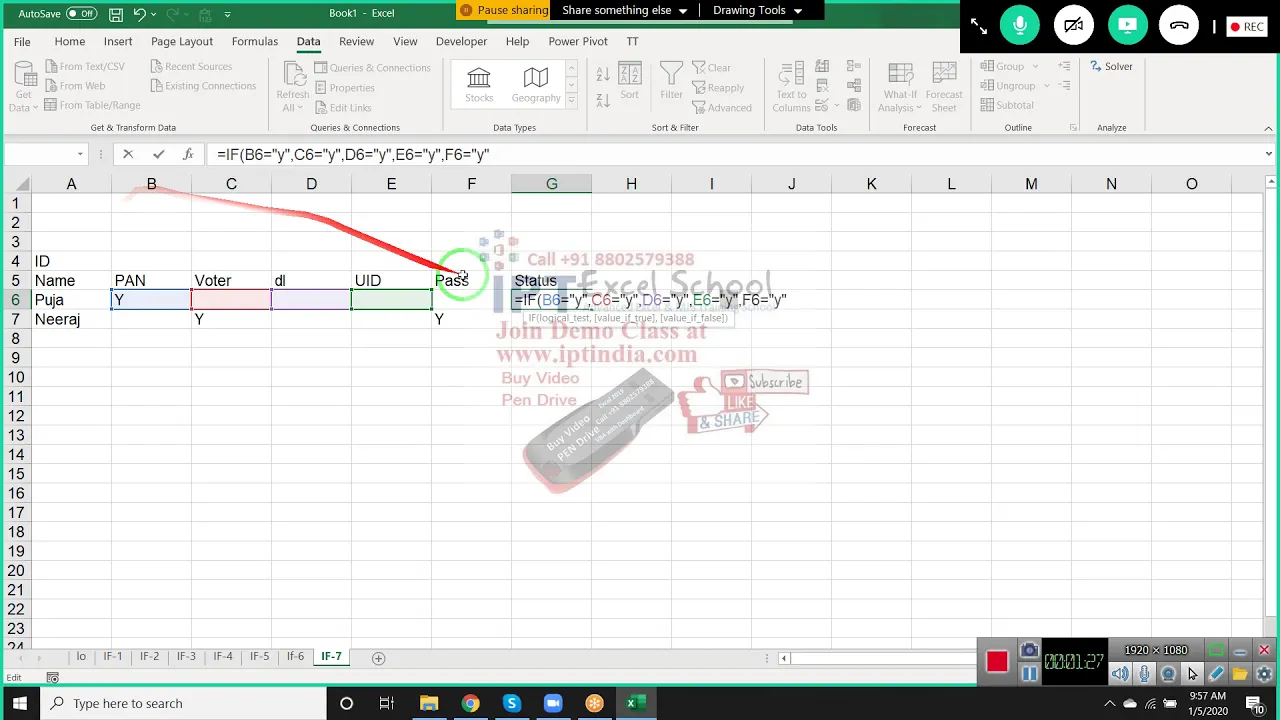This screenshot has width=1280, height=720.
Task: Click Subtotal in Outline group
Action: [1007, 105]
